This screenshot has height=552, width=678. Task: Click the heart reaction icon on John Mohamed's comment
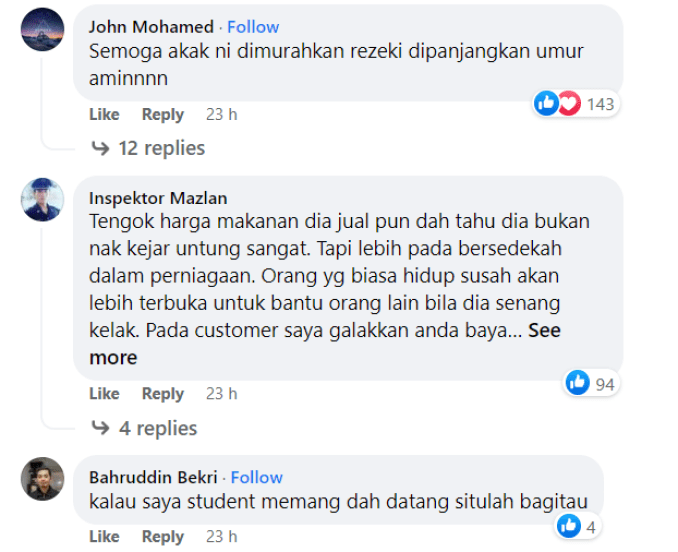point(569,103)
